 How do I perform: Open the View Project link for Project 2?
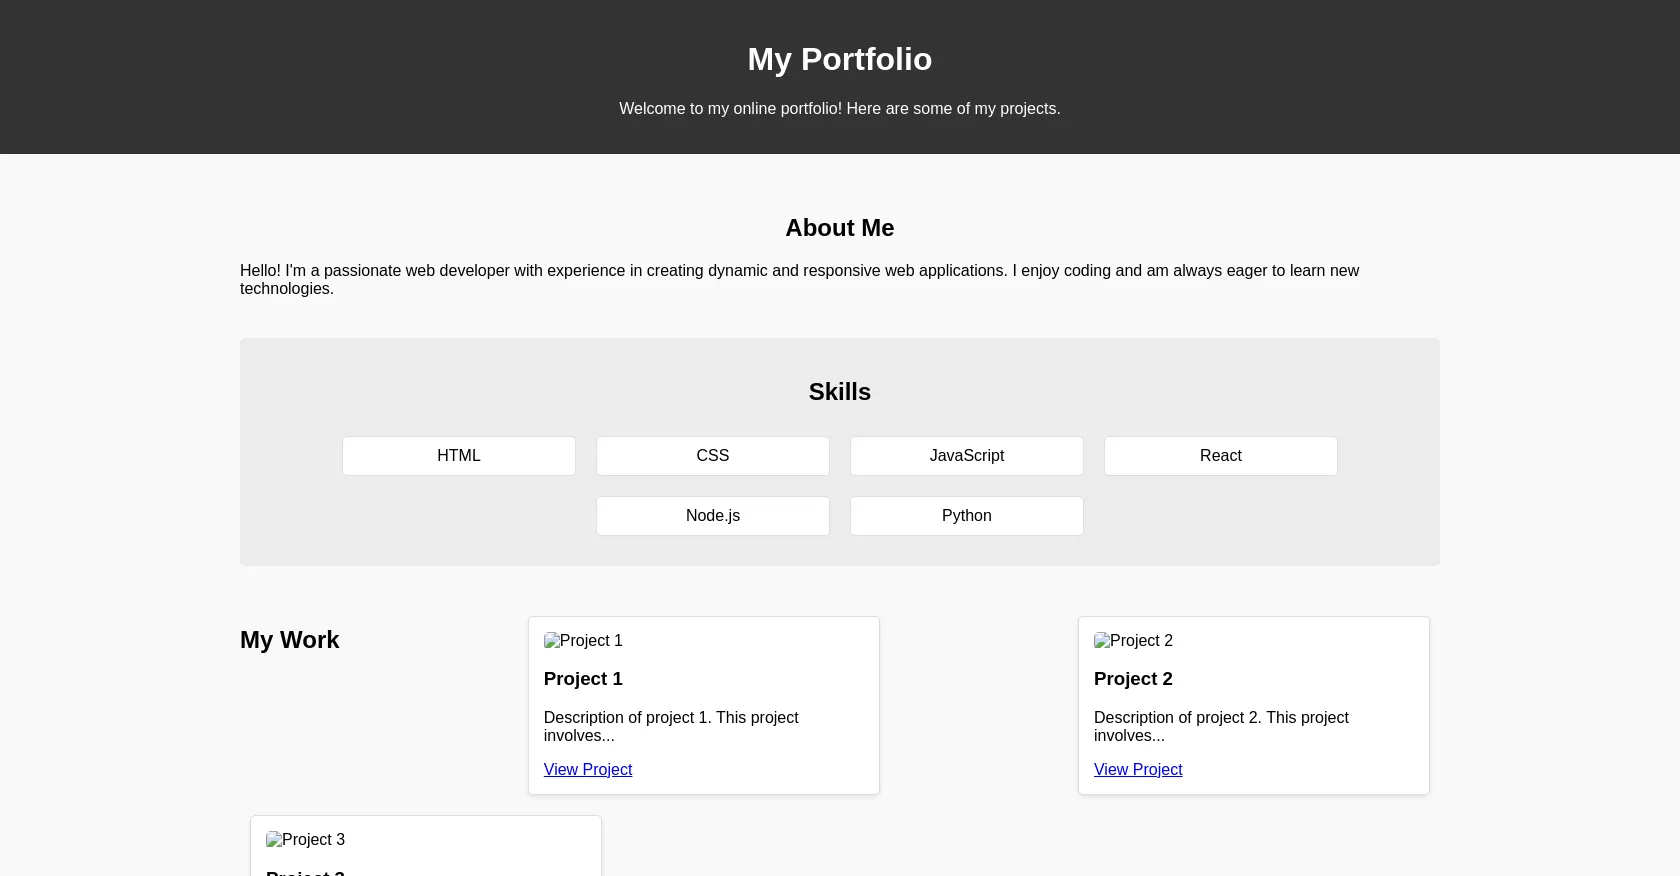tap(1138, 769)
